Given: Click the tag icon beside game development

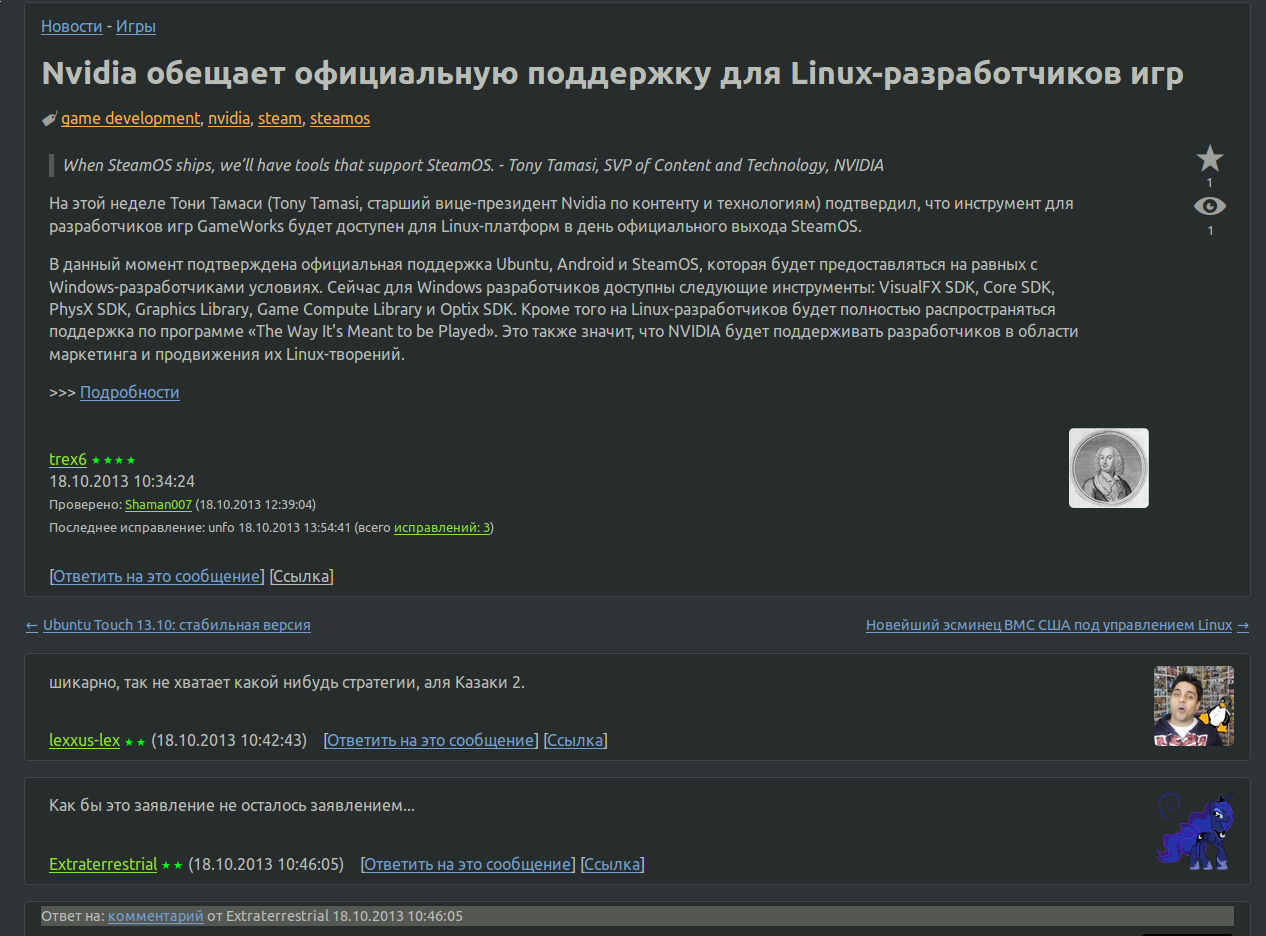Looking at the screenshot, I should (x=49, y=119).
